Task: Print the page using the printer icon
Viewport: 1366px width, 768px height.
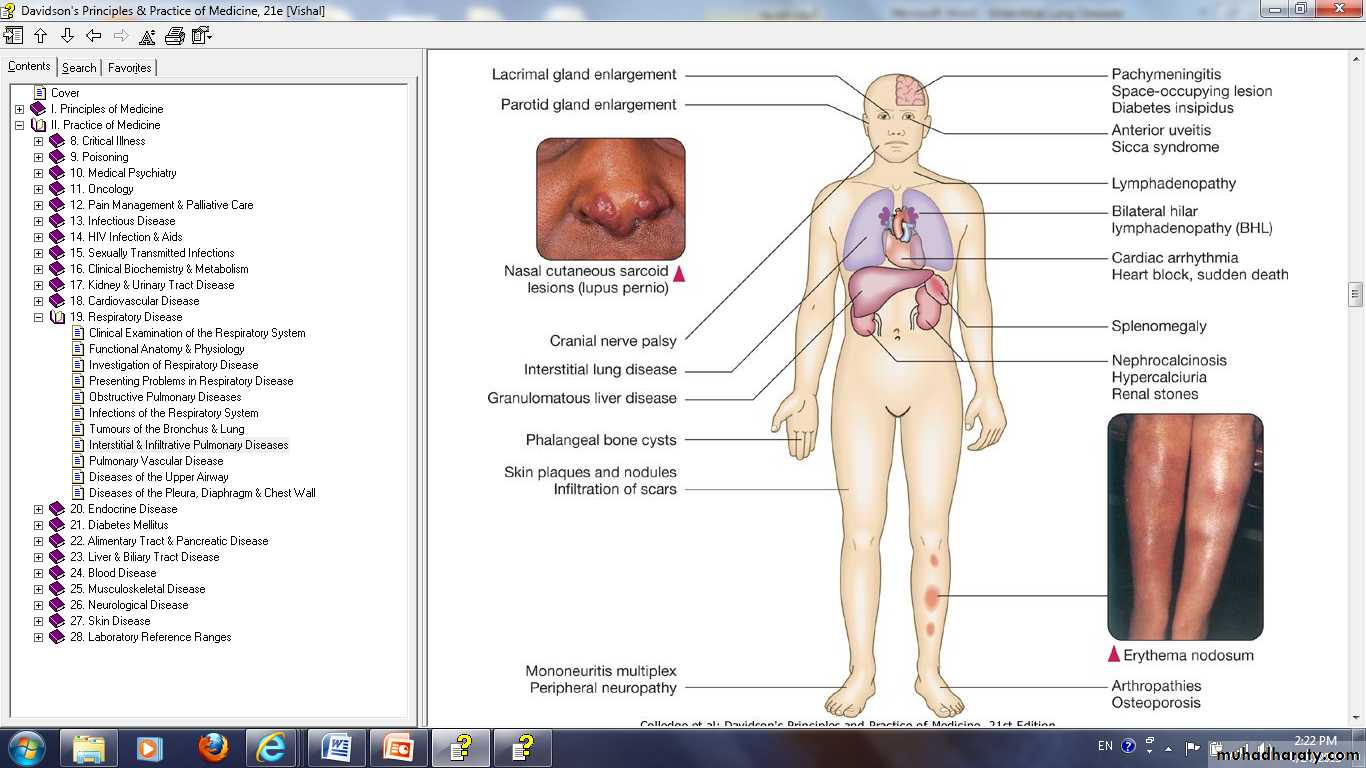Action: tap(174, 36)
